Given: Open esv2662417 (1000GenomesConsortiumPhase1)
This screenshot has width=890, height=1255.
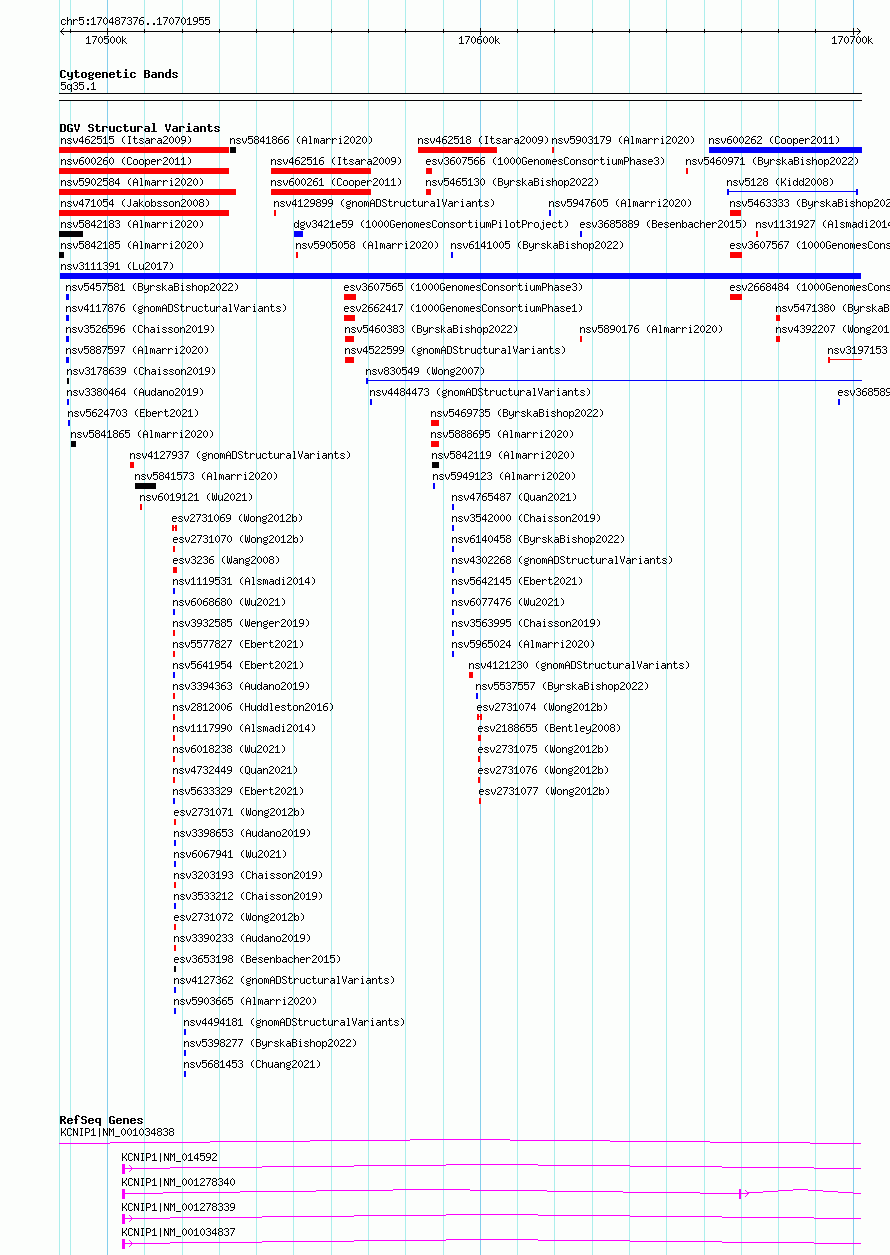Looking at the screenshot, I should click(464, 308).
